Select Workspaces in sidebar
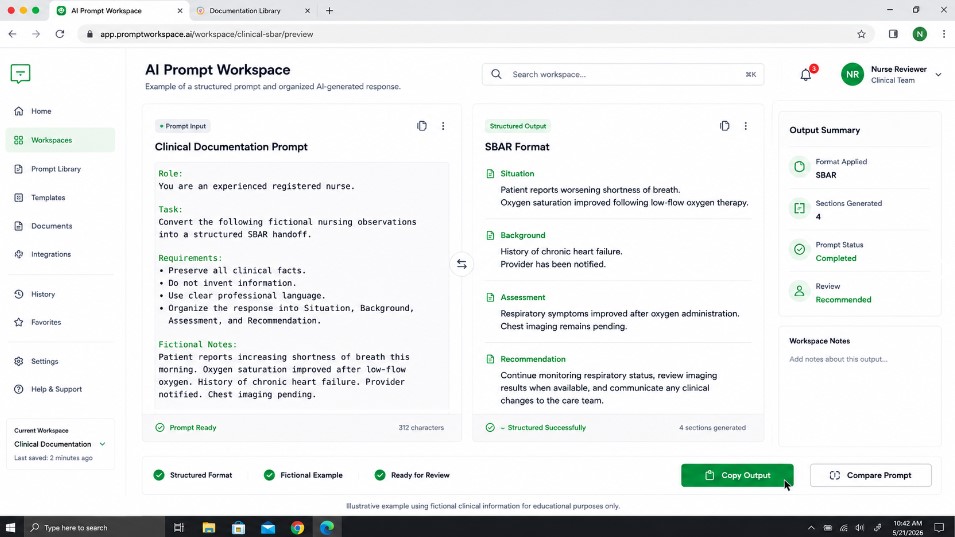The image size is (955, 537). tap(60, 140)
